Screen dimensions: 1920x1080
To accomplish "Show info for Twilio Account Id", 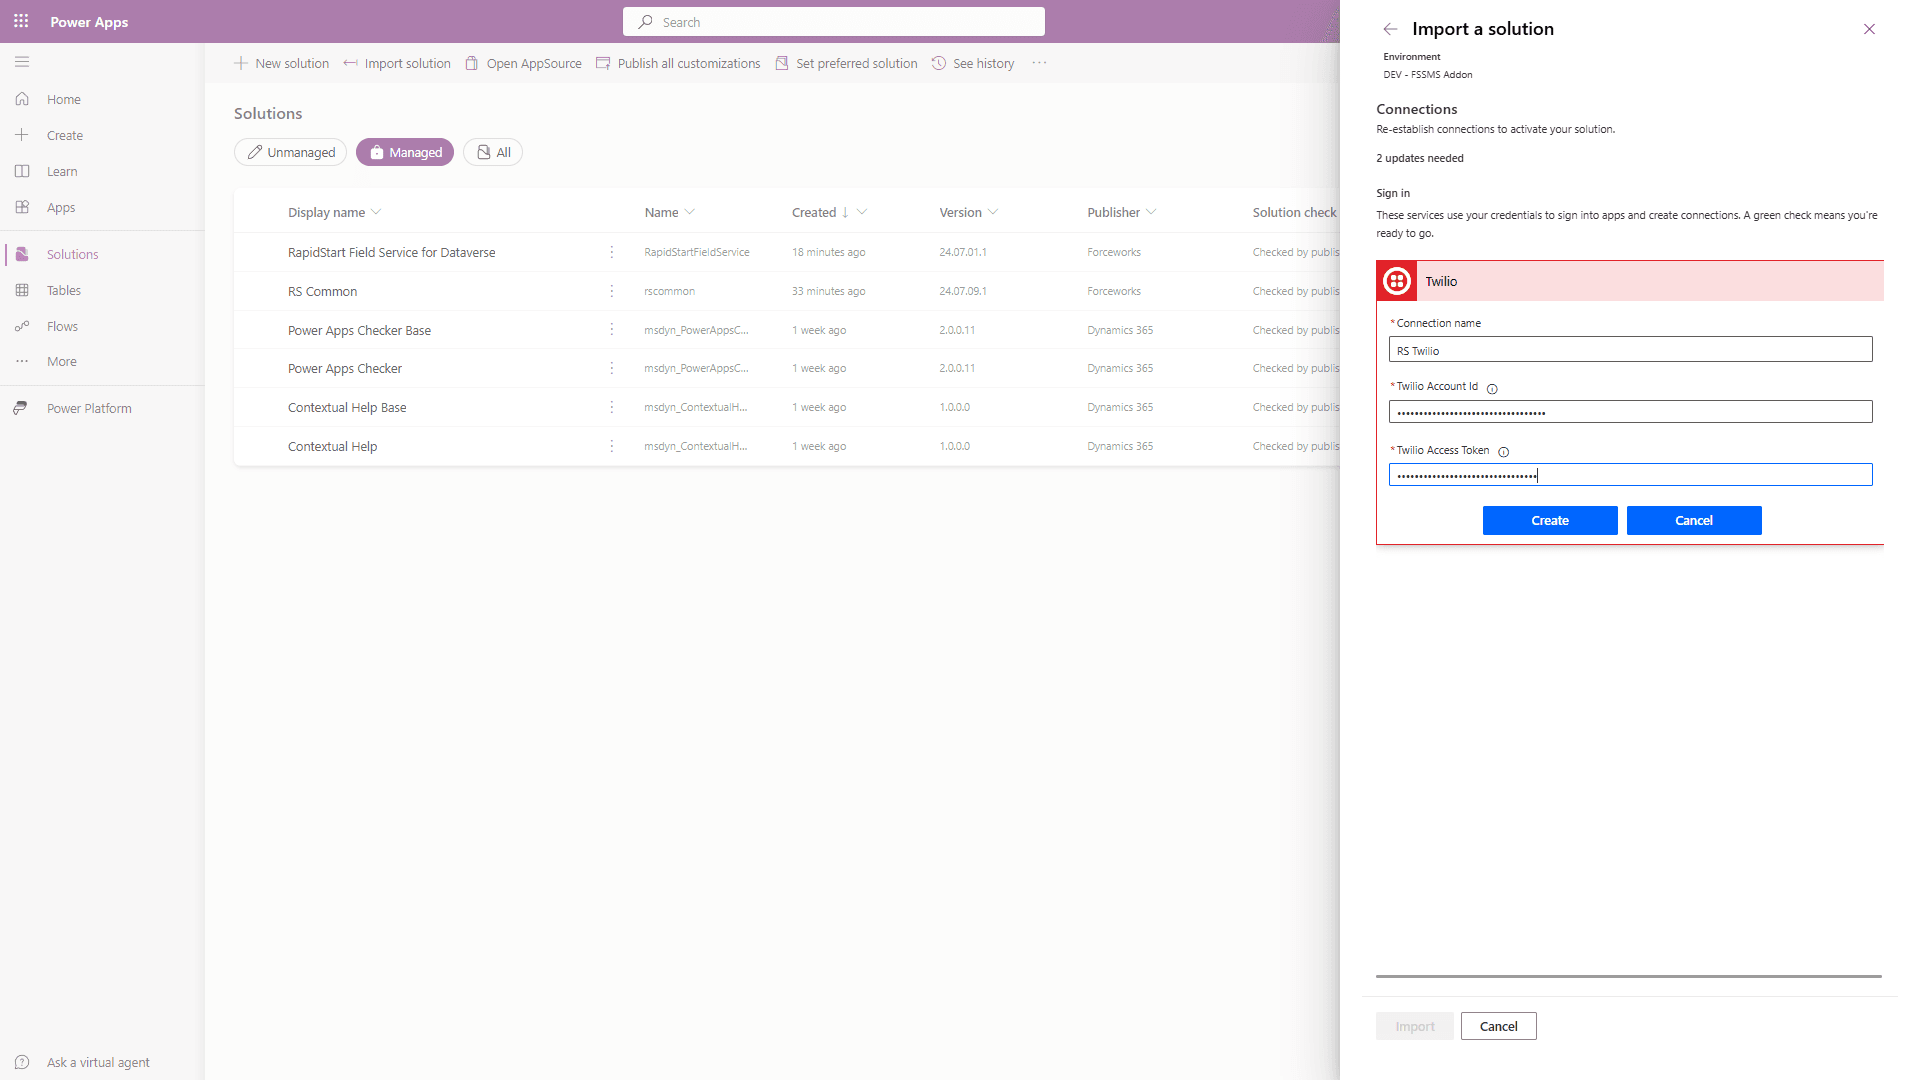I will [1493, 388].
